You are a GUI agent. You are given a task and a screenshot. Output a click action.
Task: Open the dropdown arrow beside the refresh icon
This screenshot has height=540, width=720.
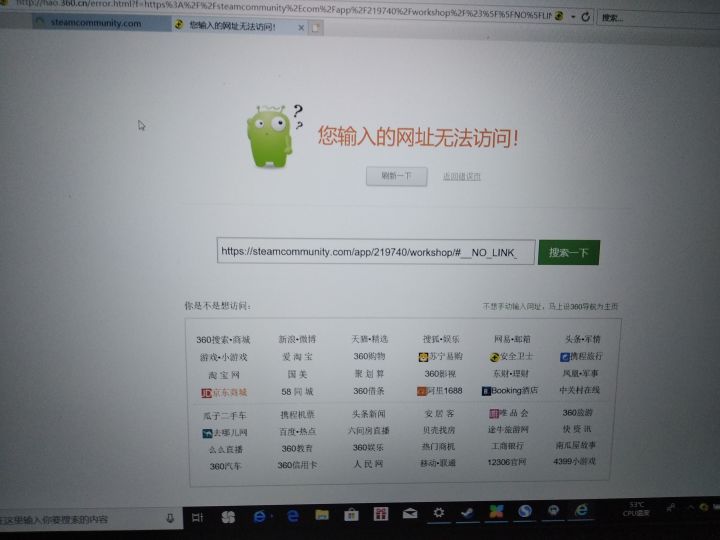coord(573,17)
